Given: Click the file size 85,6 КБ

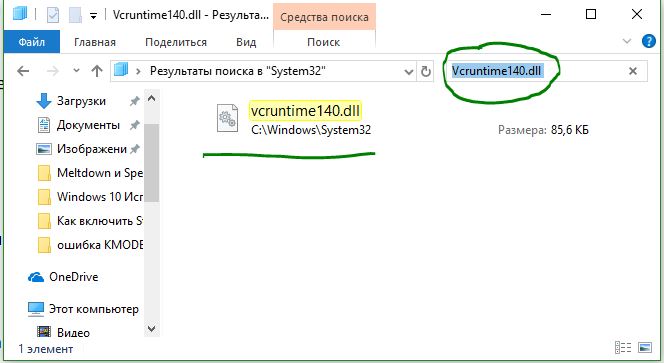Looking at the screenshot, I should (x=570, y=130).
